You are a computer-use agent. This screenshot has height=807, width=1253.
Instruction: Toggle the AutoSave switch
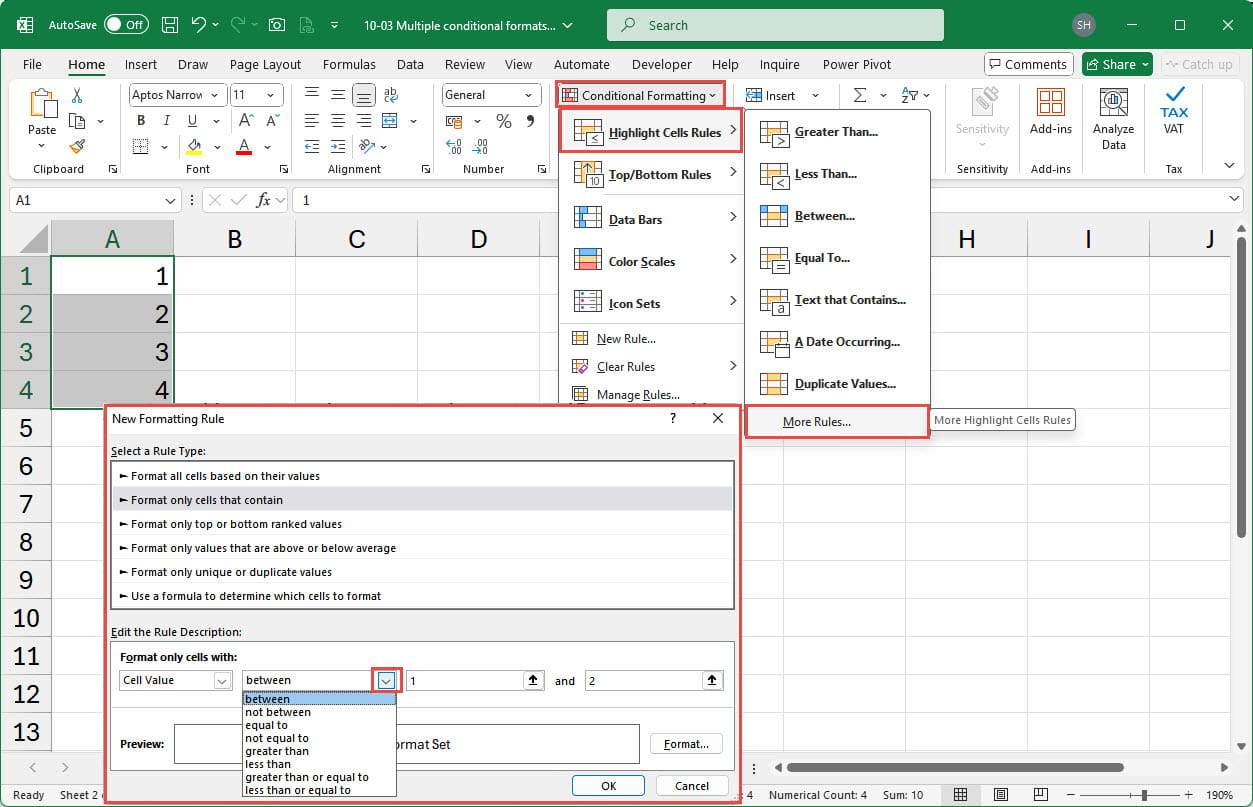point(126,25)
